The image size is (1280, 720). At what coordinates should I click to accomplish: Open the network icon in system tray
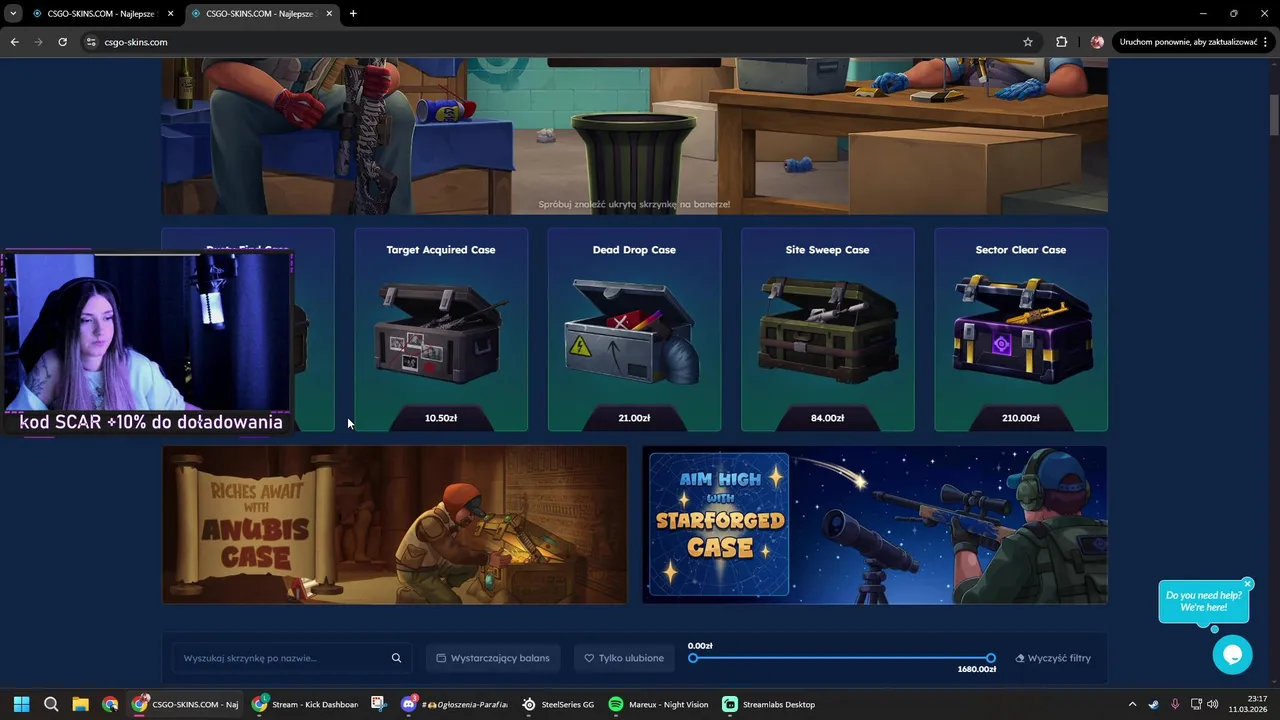tap(1196, 704)
